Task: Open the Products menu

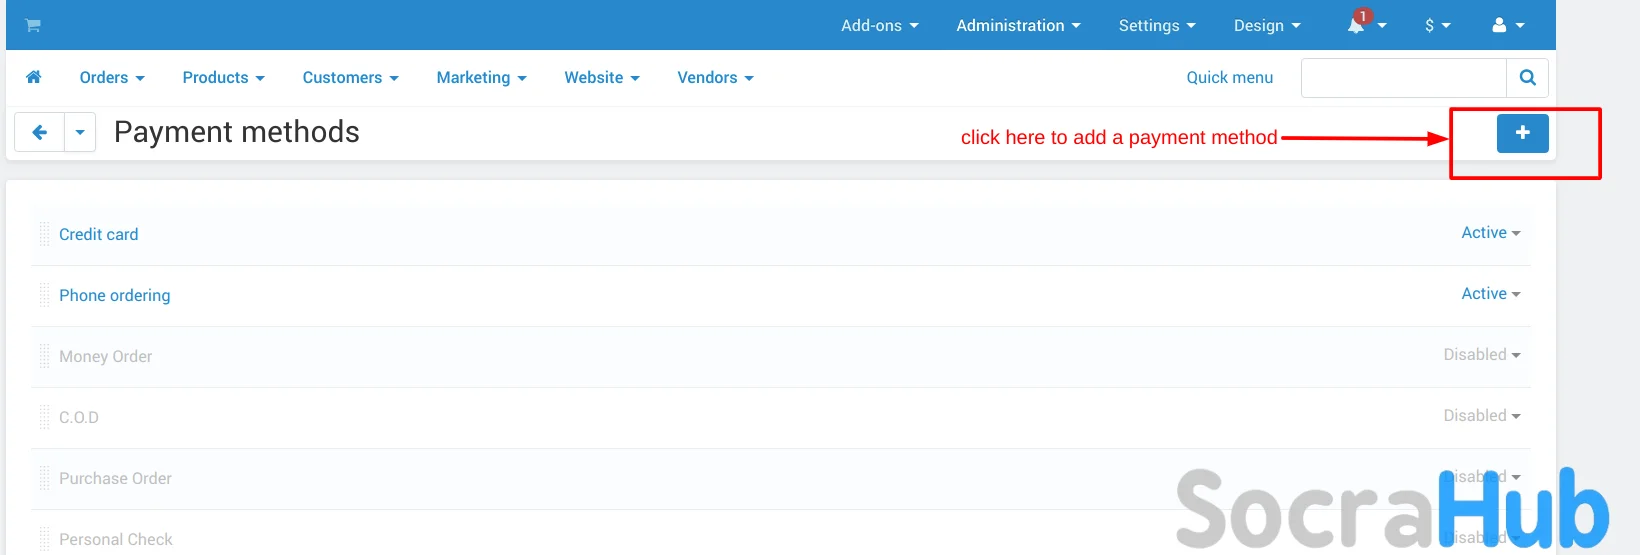Action: [223, 78]
